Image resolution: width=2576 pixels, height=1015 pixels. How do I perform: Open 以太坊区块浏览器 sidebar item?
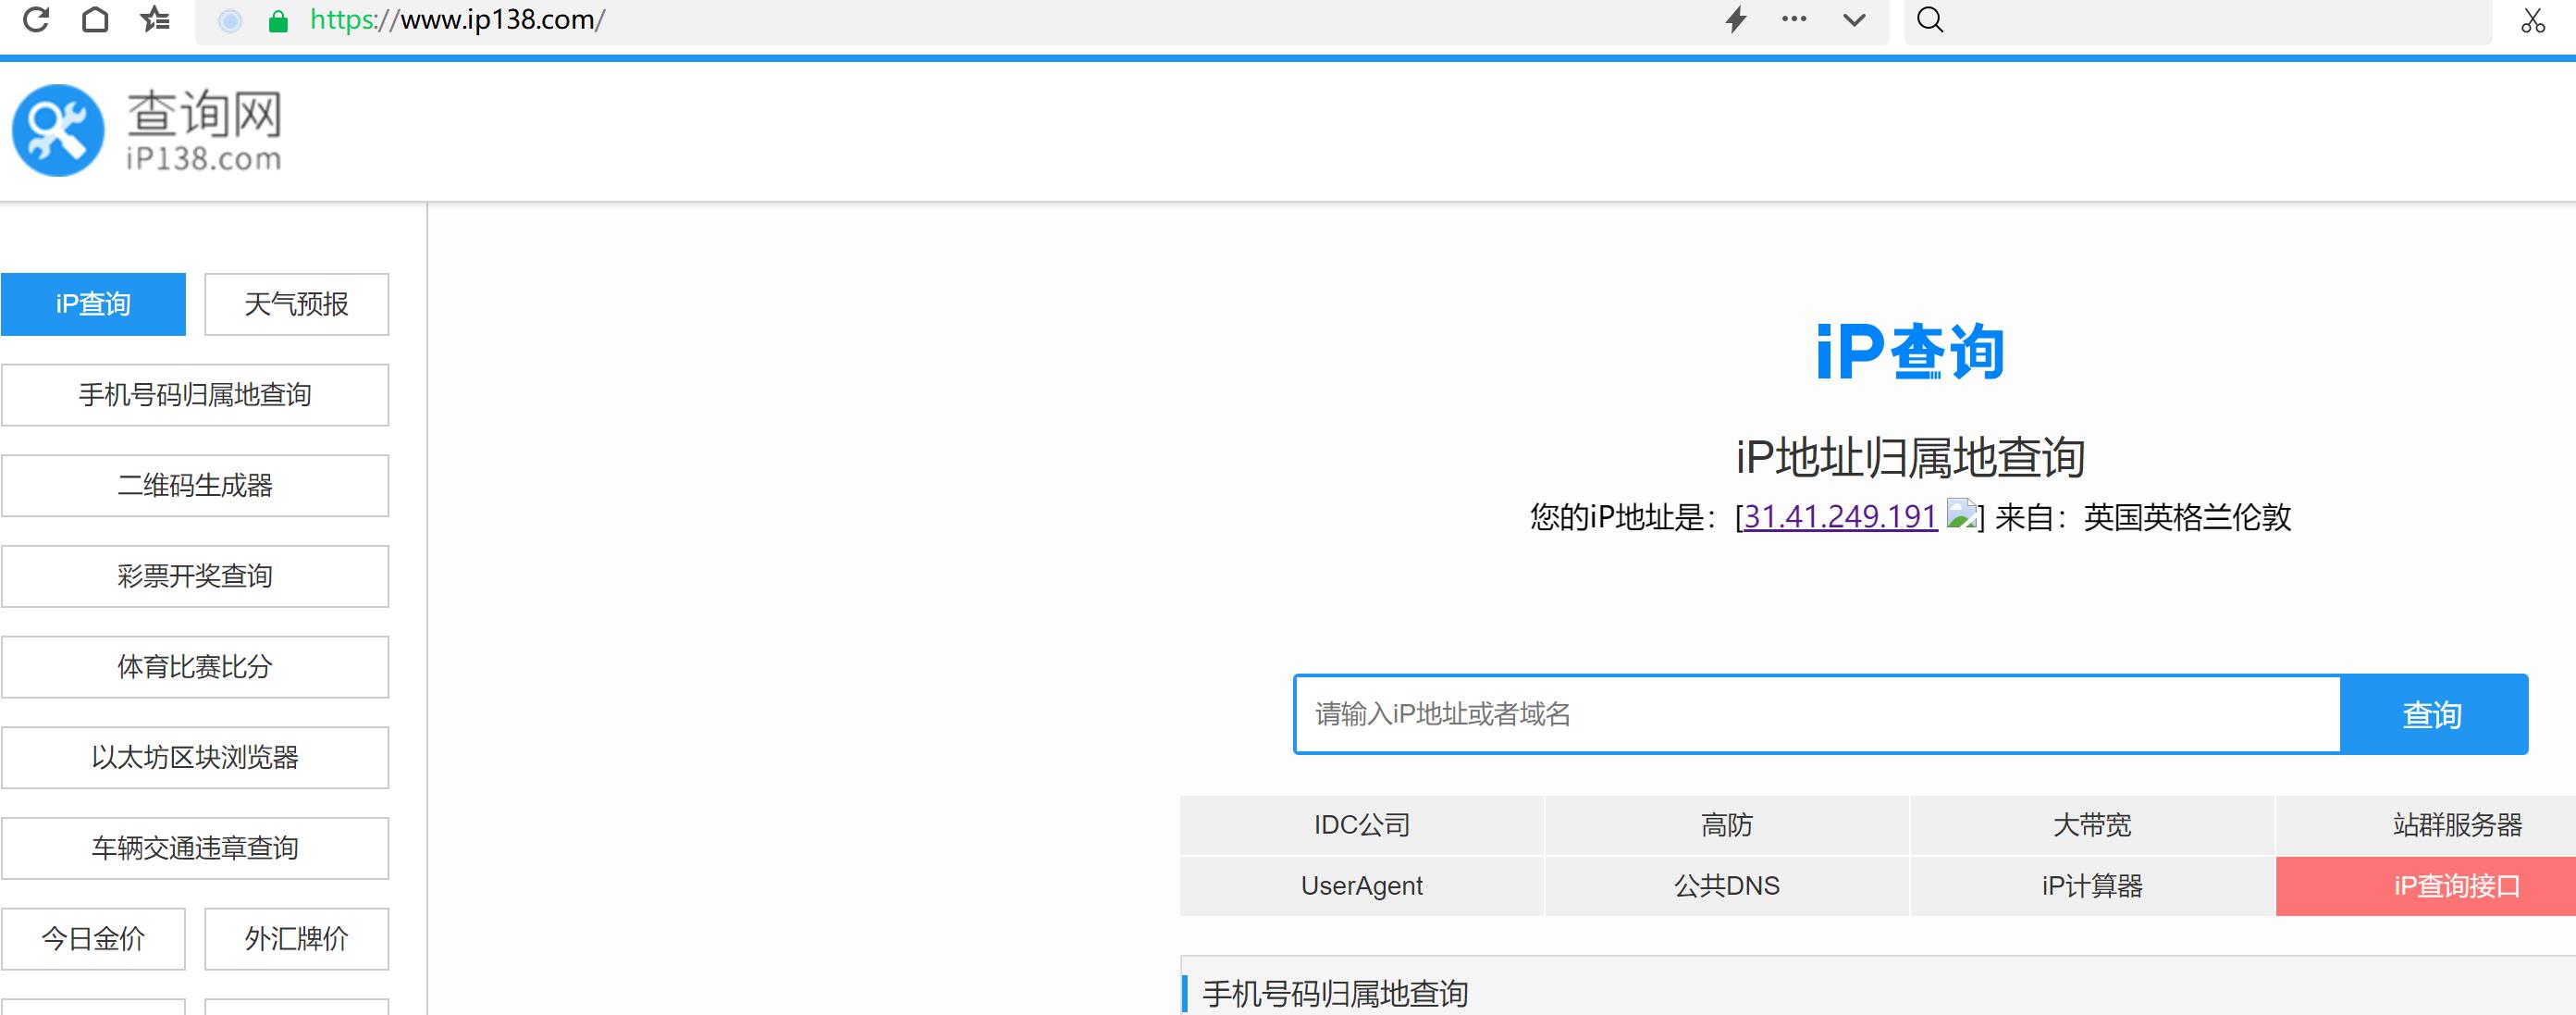point(195,758)
